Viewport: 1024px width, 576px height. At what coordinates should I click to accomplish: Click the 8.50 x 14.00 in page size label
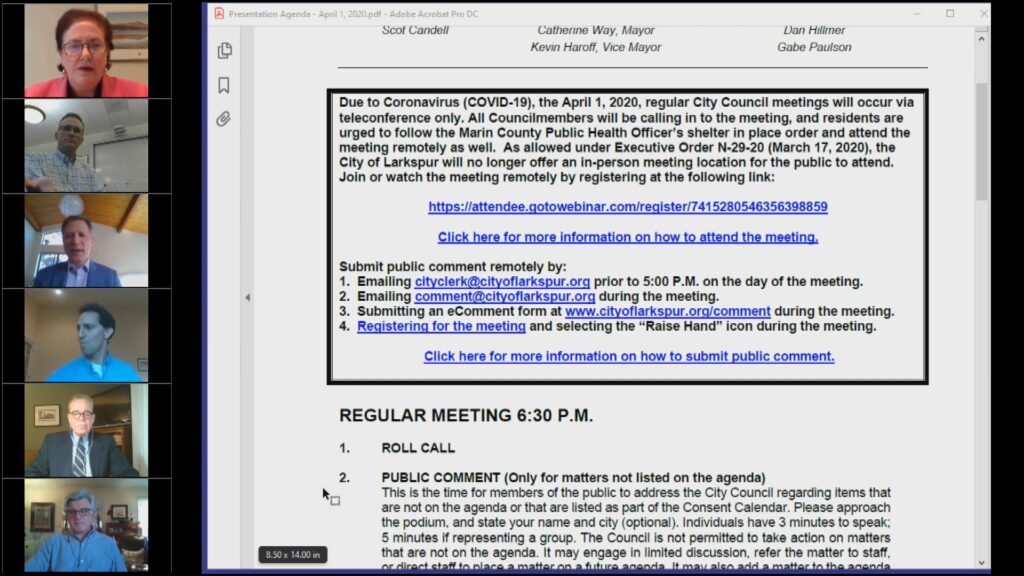point(293,554)
